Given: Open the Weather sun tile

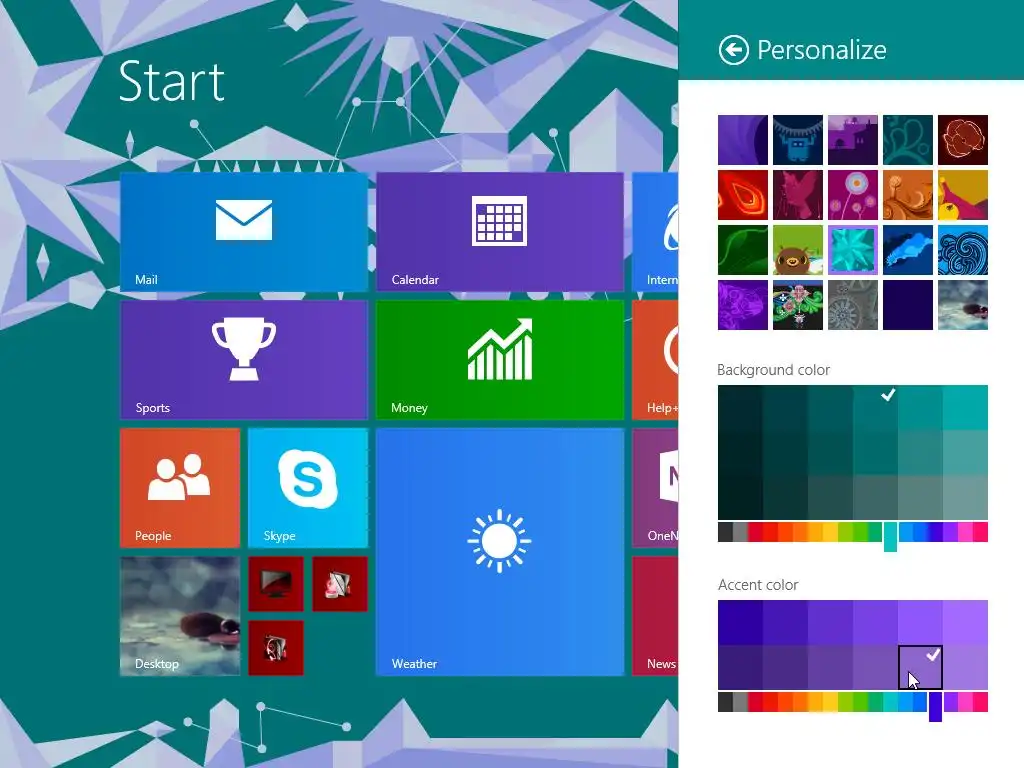Looking at the screenshot, I should [500, 552].
